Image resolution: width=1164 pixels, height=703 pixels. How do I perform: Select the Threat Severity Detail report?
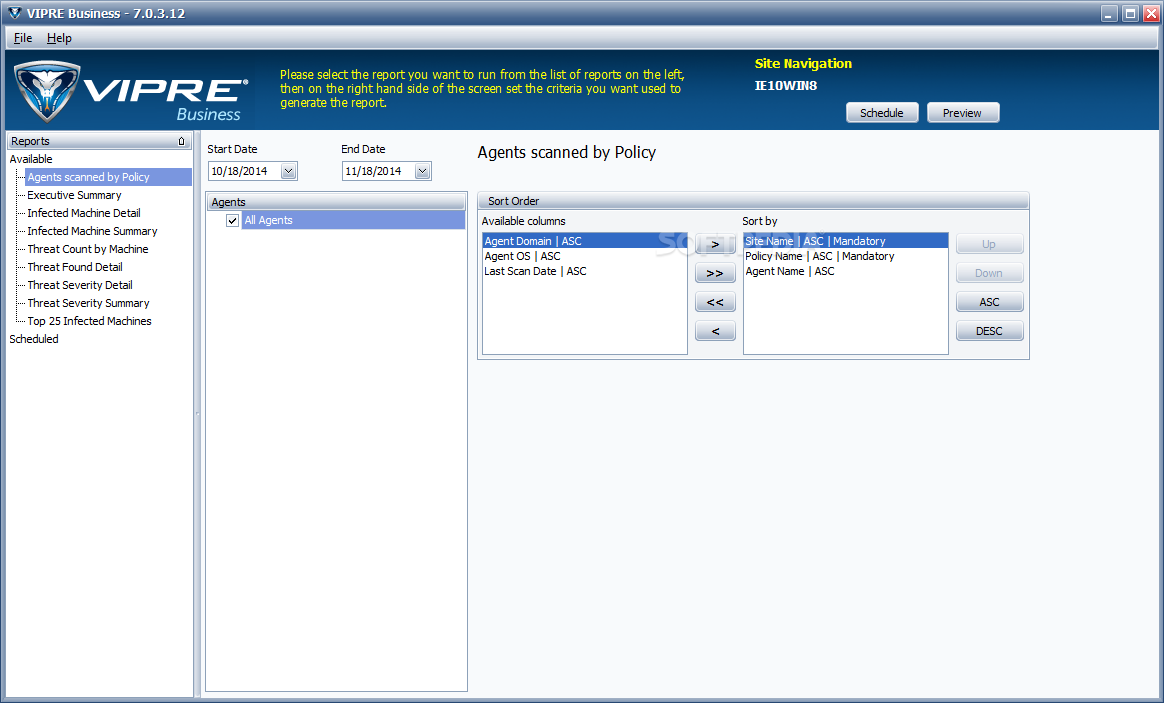pos(80,285)
